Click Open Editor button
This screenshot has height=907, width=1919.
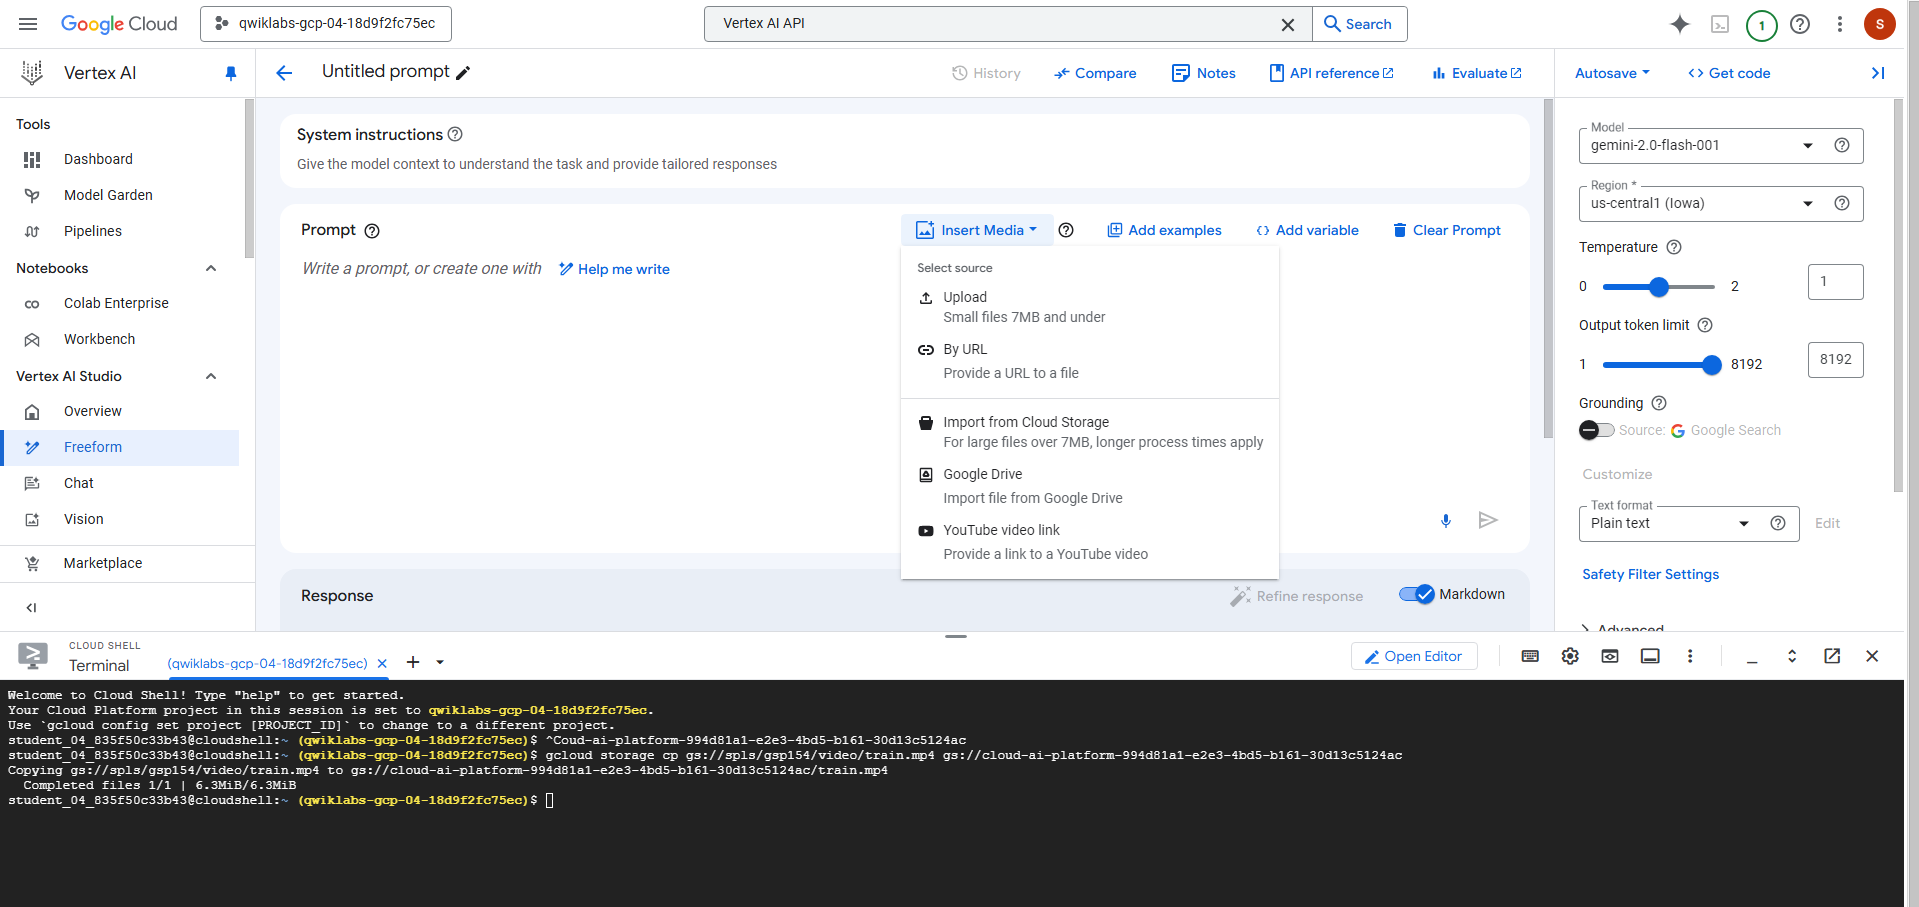(x=1414, y=656)
